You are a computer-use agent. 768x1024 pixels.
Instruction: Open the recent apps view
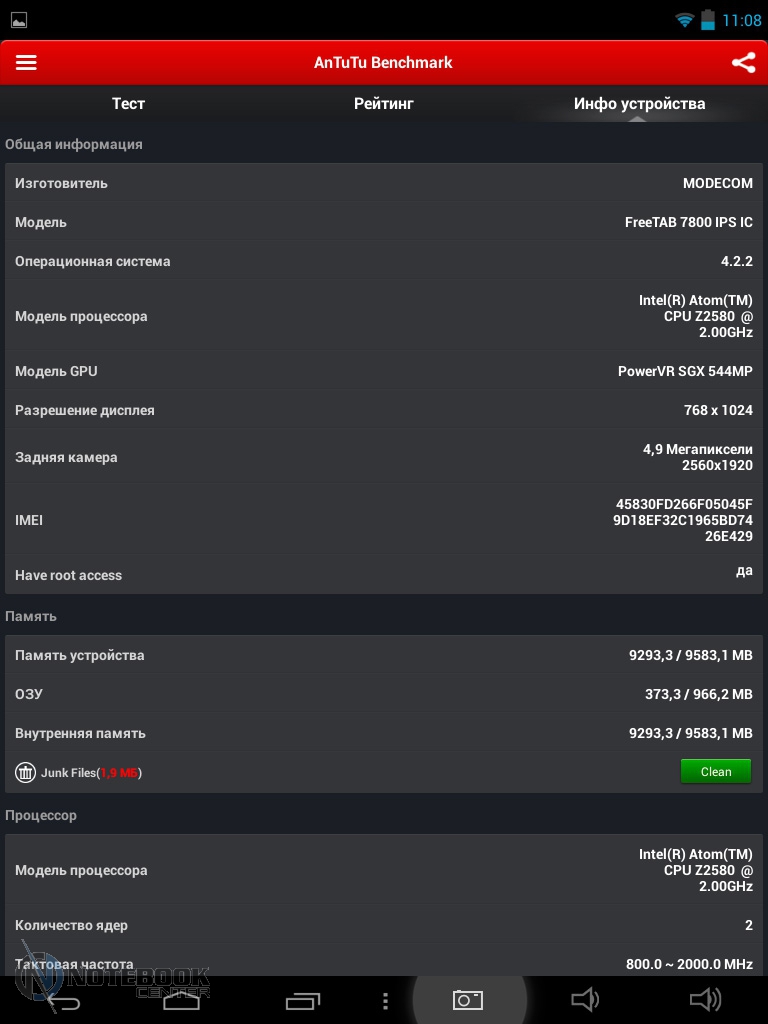tap(303, 1000)
